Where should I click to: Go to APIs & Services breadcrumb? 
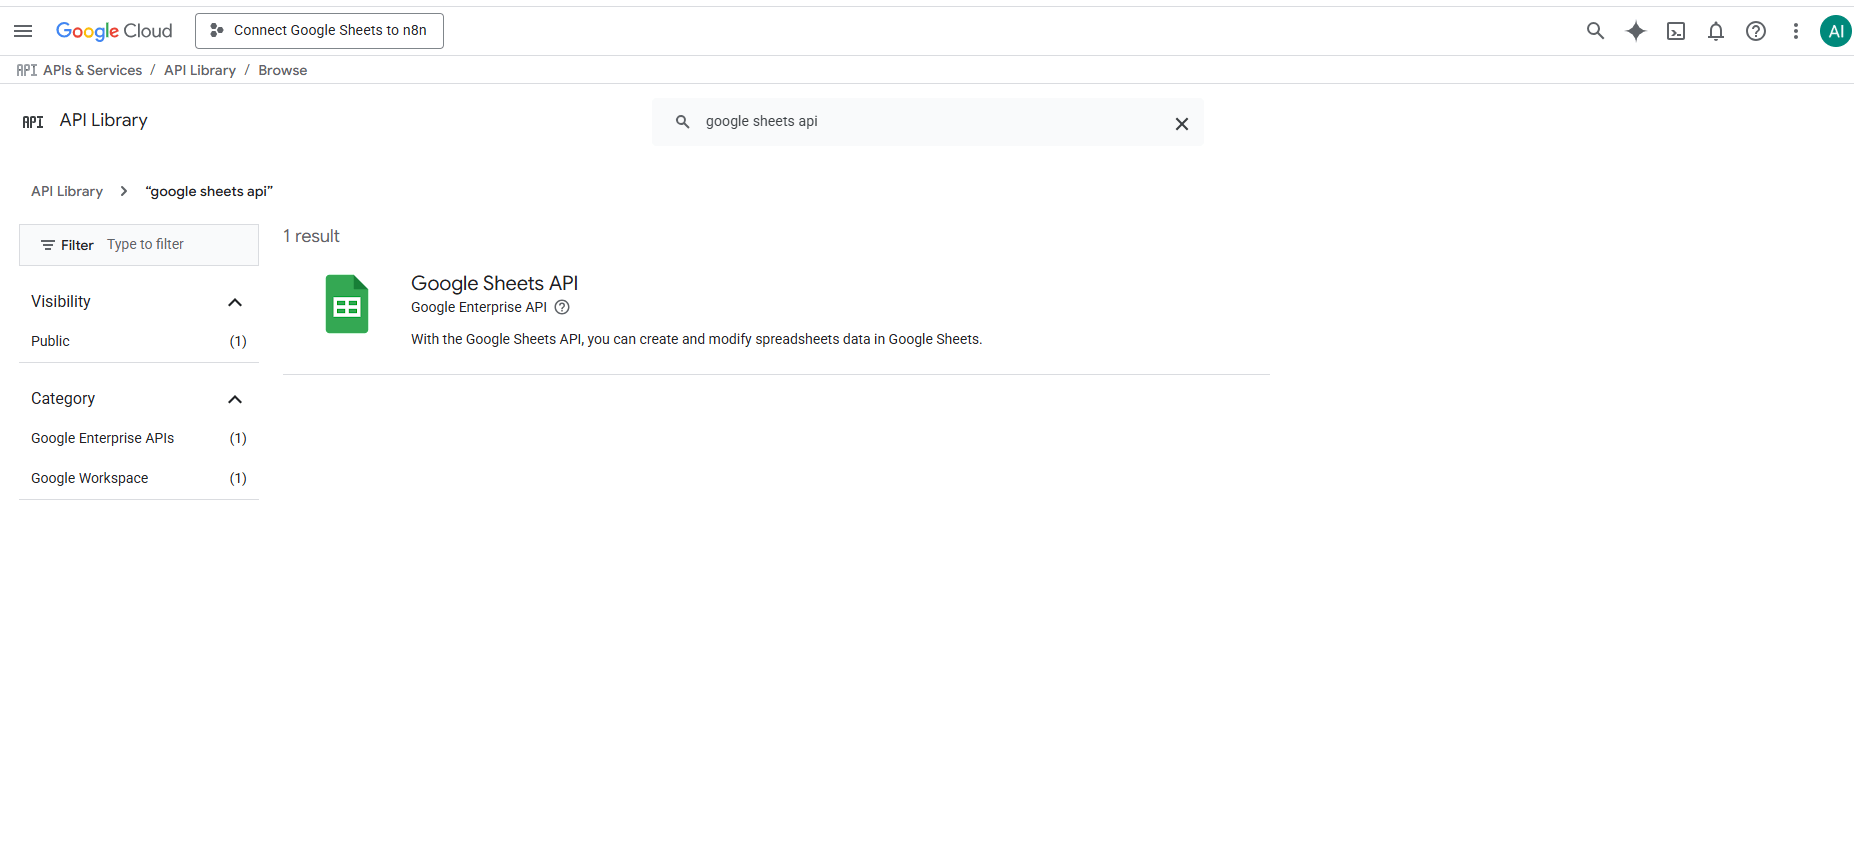(93, 70)
